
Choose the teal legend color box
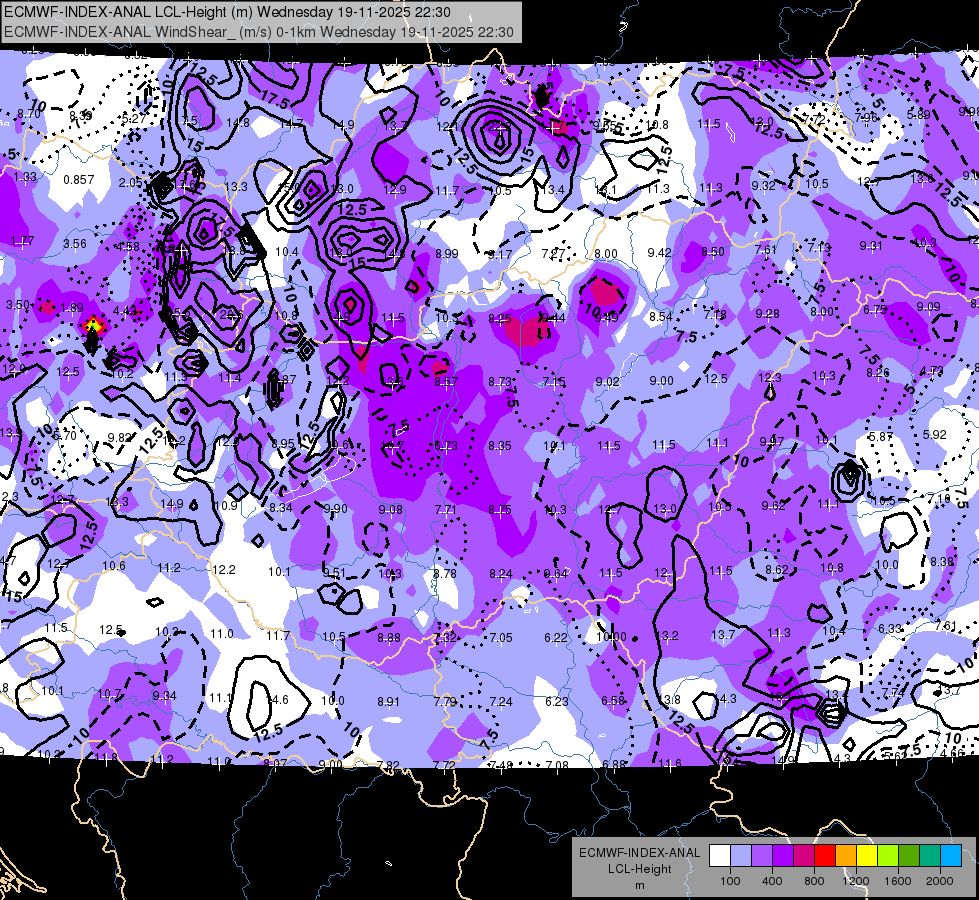[x=930, y=856]
